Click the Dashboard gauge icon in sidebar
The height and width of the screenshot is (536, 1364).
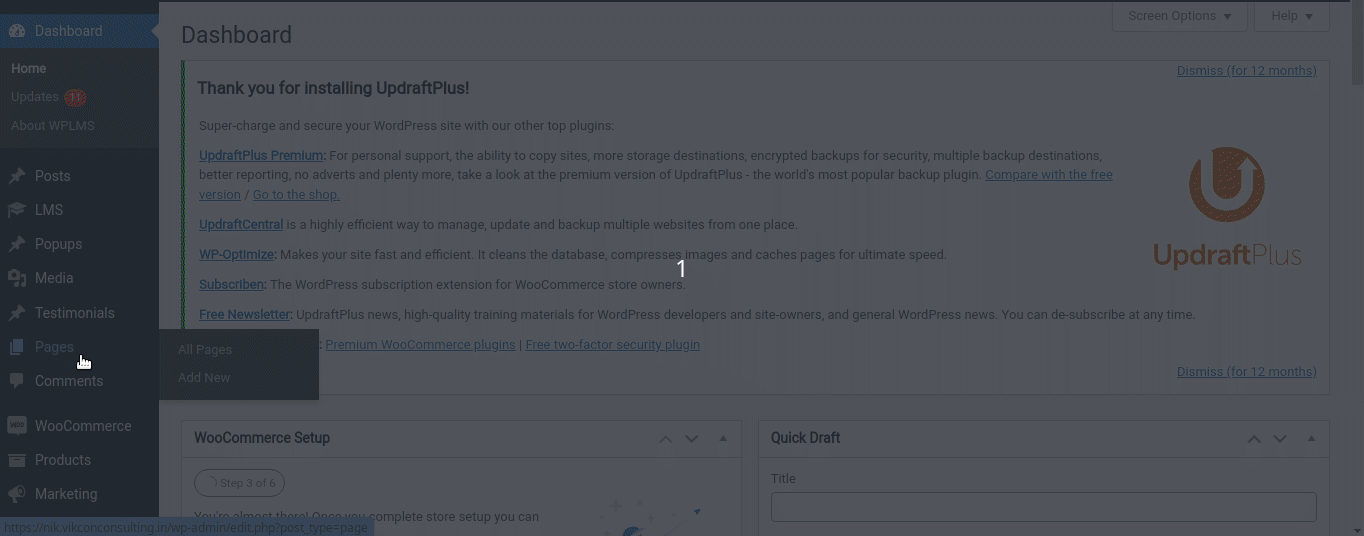pos(17,31)
